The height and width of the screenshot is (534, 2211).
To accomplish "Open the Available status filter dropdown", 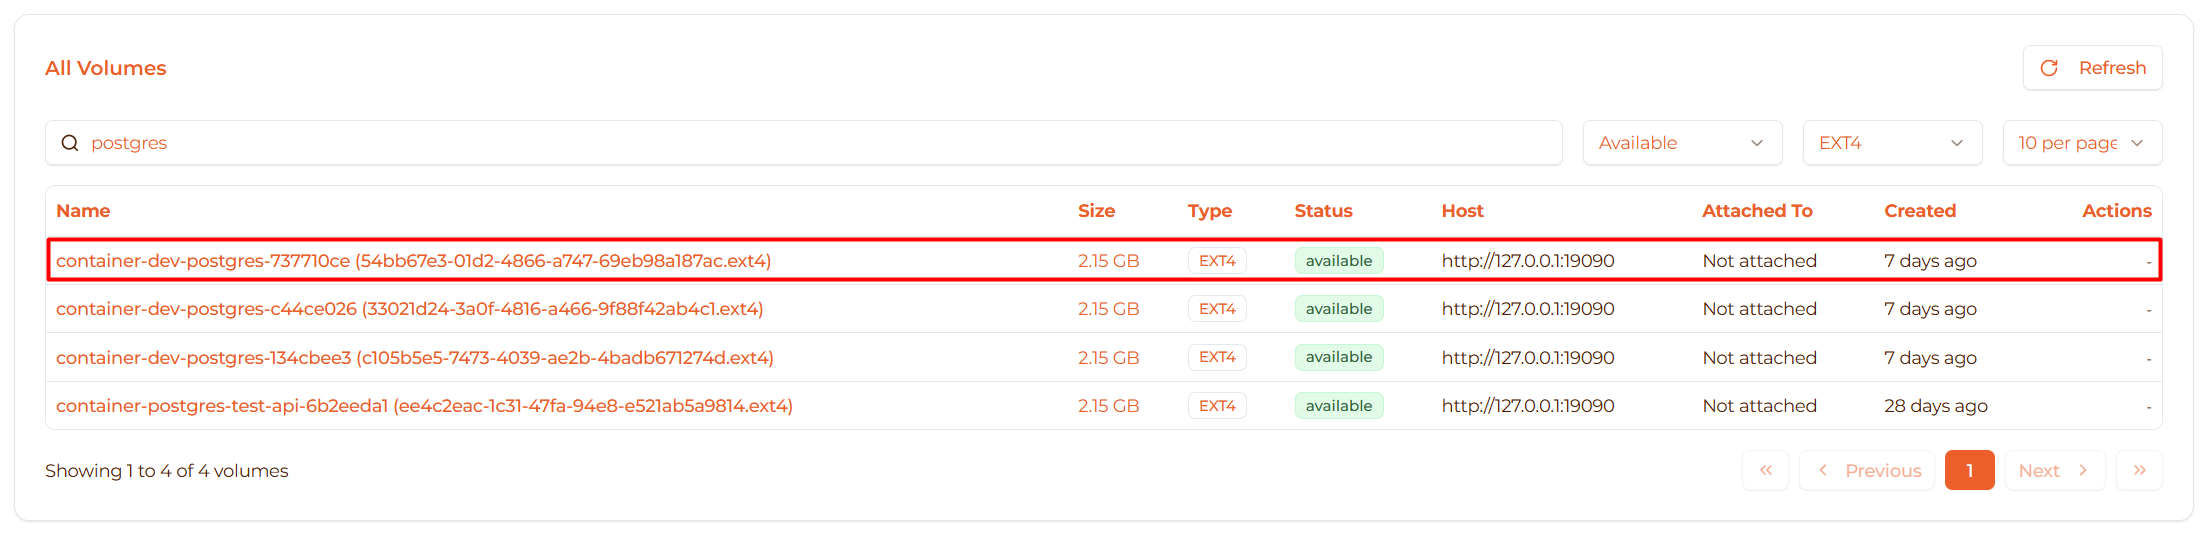I will click(1681, 143).
